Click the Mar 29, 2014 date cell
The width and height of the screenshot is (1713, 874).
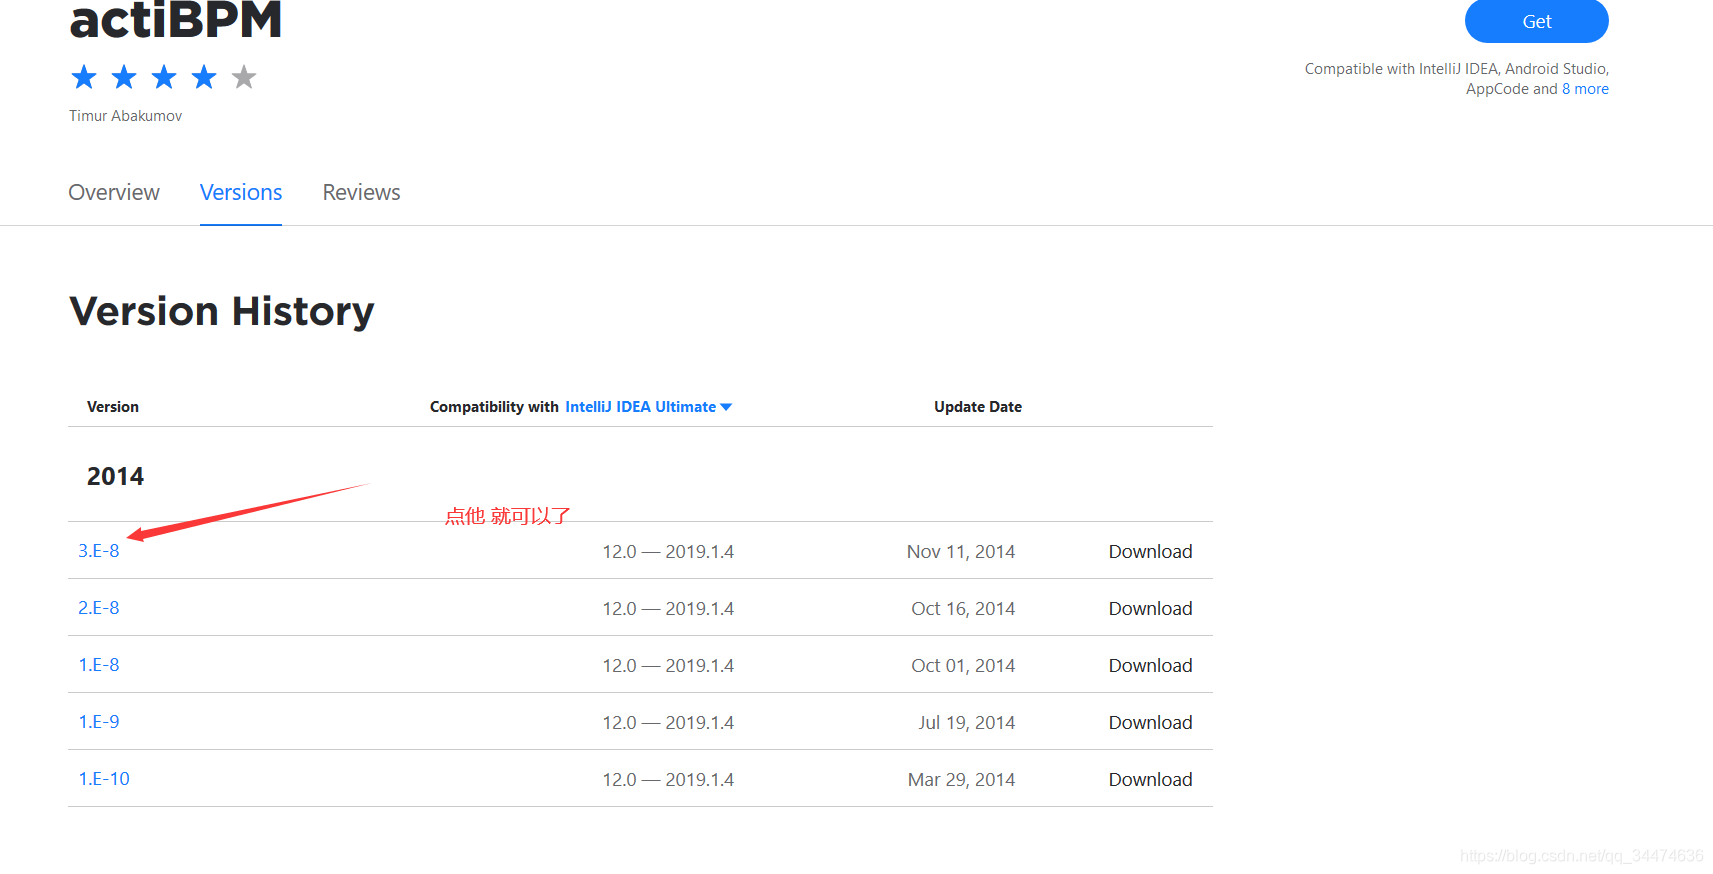pos(961,780)
